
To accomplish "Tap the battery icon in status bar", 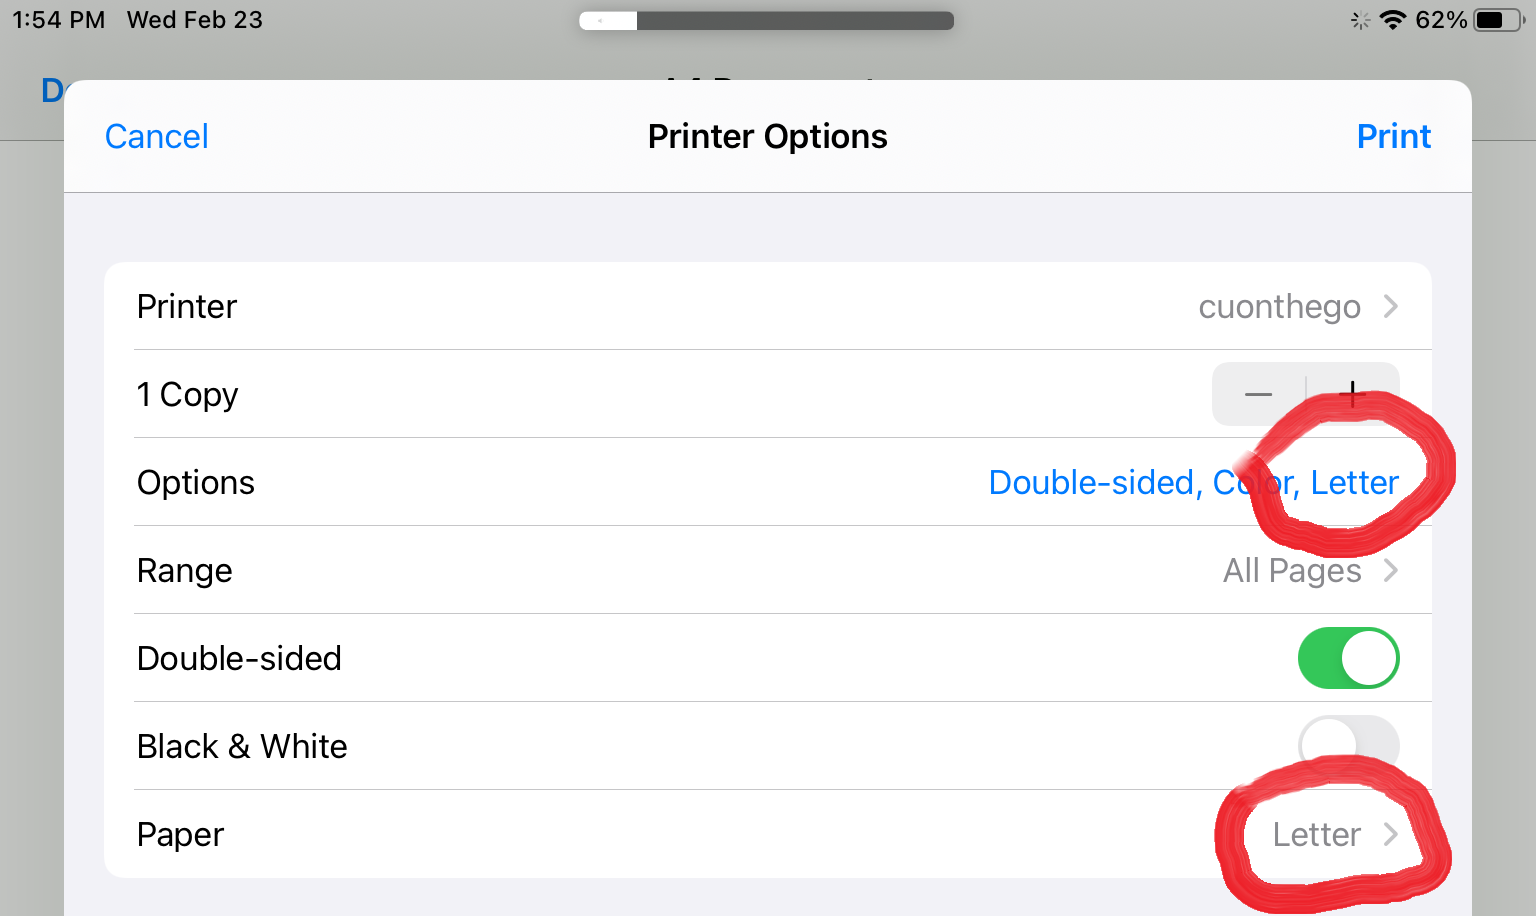I will [x=1498, y=20].
